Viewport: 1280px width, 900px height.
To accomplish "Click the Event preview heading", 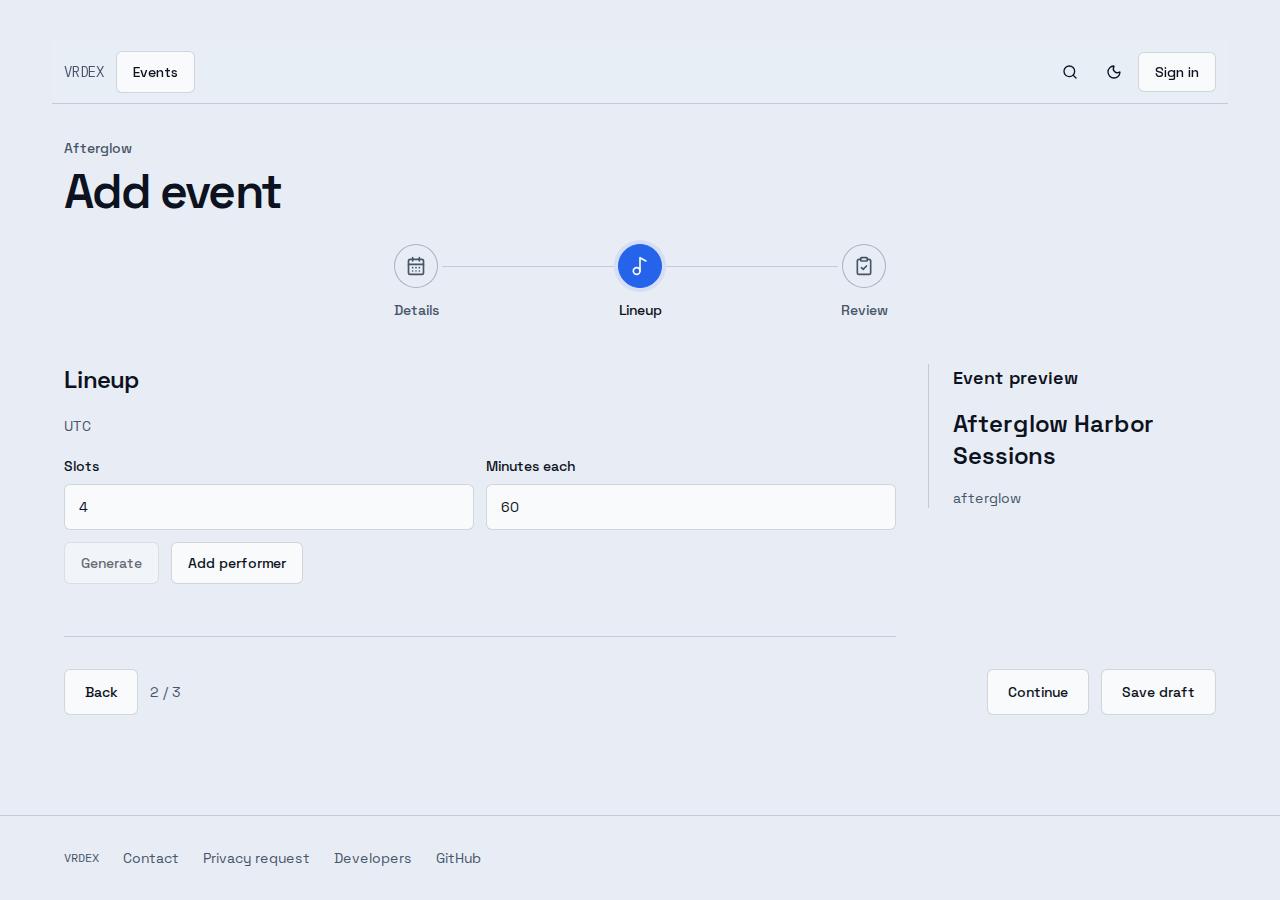I will pos(1015,378).
